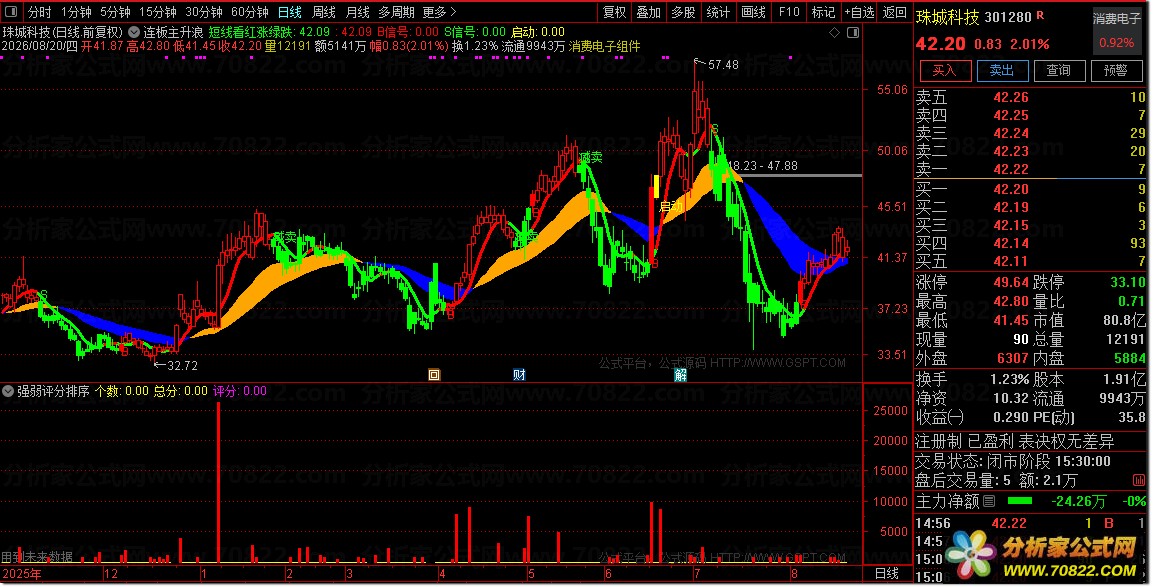Open the after-hours trading chart icon
The image size is (1153, 587).
click(1140, 480)
